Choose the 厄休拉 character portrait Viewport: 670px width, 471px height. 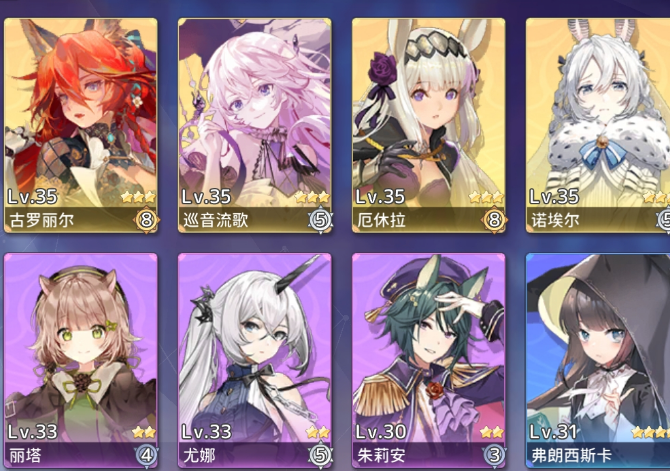(429, 125)
